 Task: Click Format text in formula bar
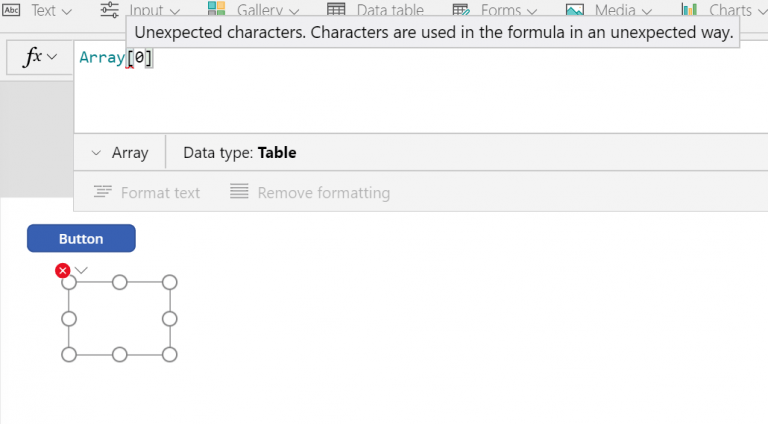click(x=147, y=192)
